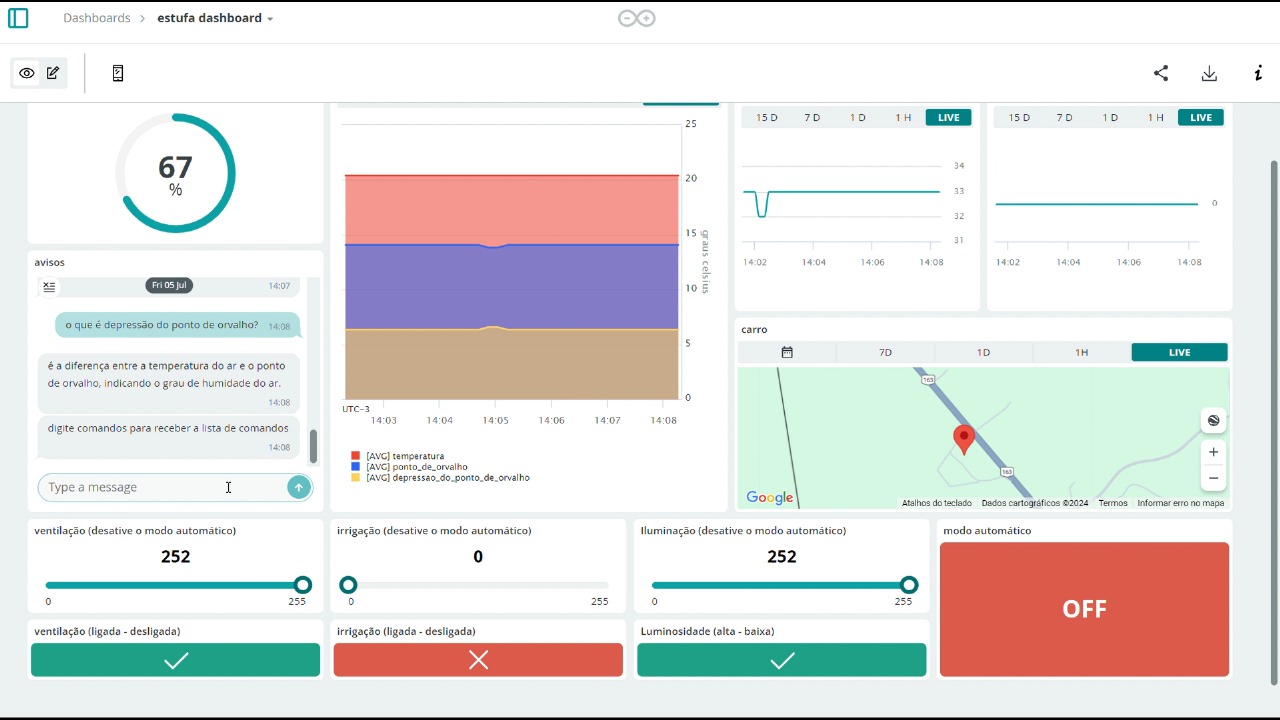This screenshot has height=720, width=1280.
Task: Click the avisos widget title
Action: pos(49,262)
